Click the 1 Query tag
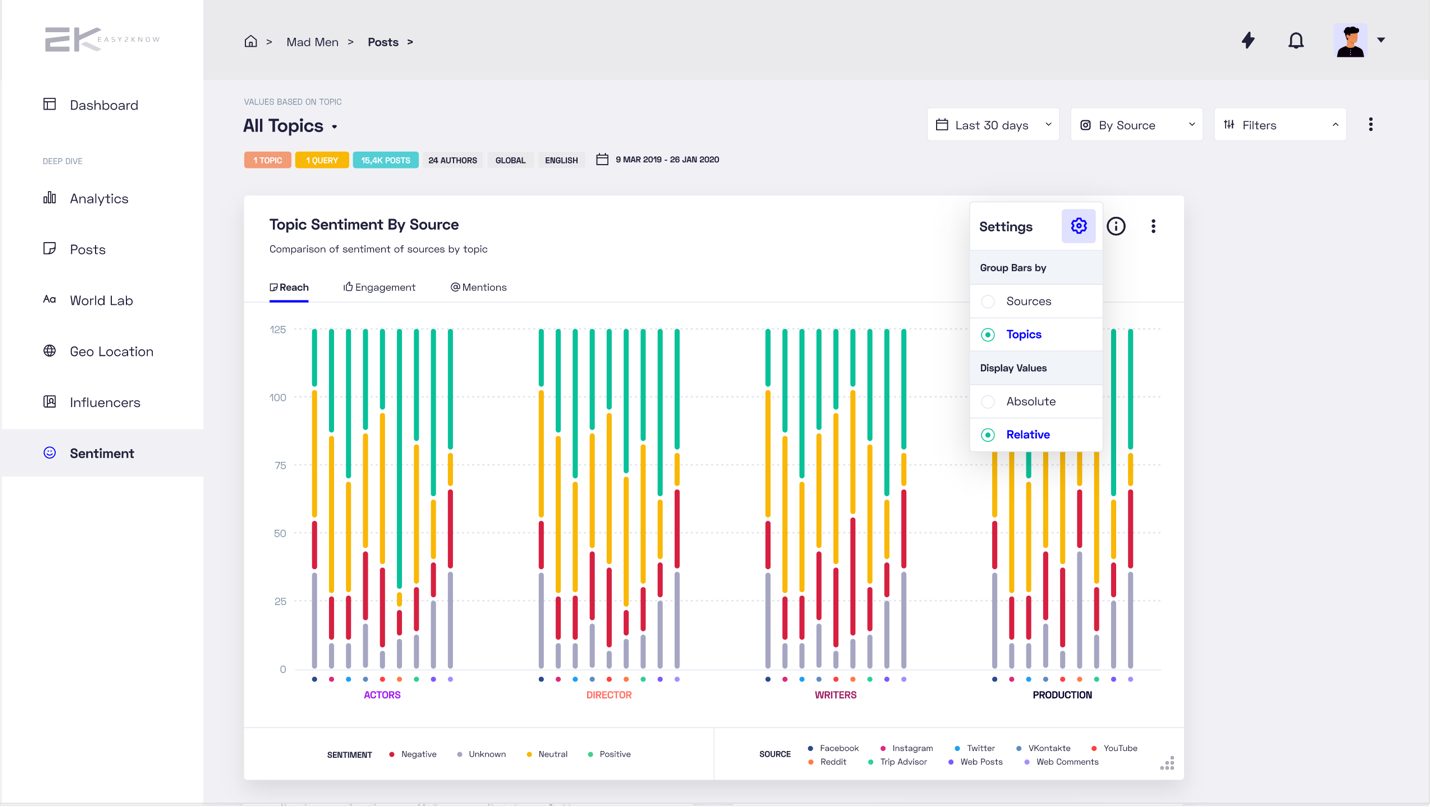The width and height of the screenshot is (1430, 807). click(322, 160)
